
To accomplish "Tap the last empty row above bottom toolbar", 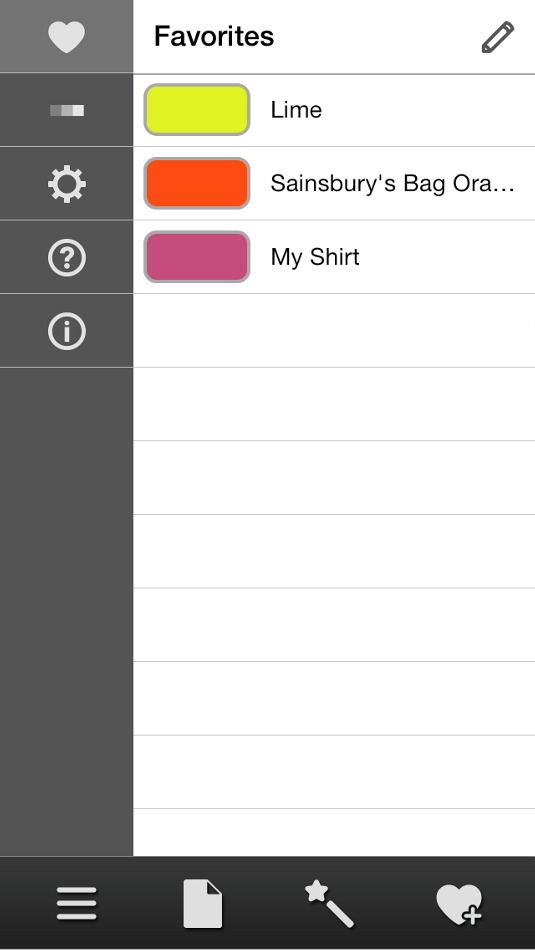I will [334, 832].
